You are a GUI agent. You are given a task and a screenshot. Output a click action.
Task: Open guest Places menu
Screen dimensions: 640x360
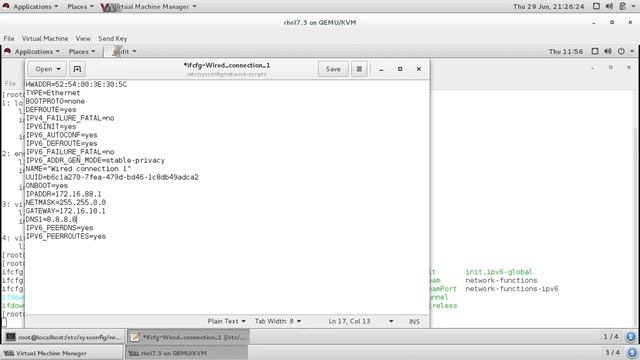coord(82,51)
